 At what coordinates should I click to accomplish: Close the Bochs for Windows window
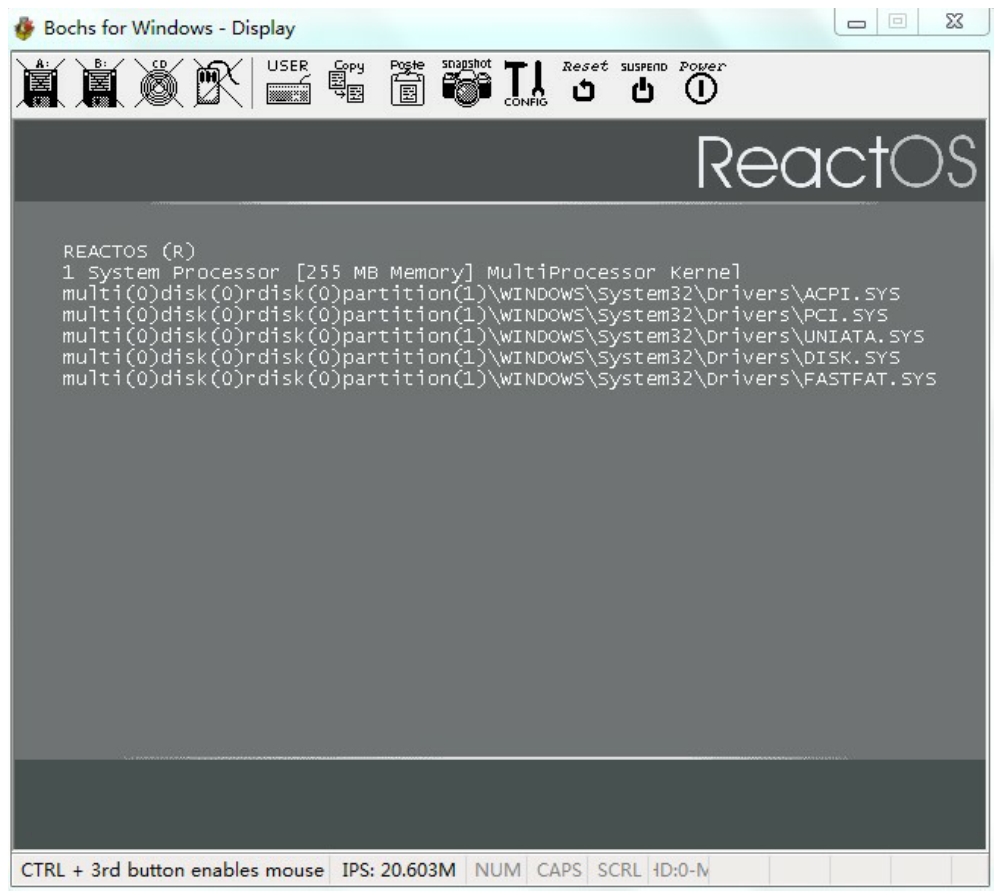tap(954, 22)
